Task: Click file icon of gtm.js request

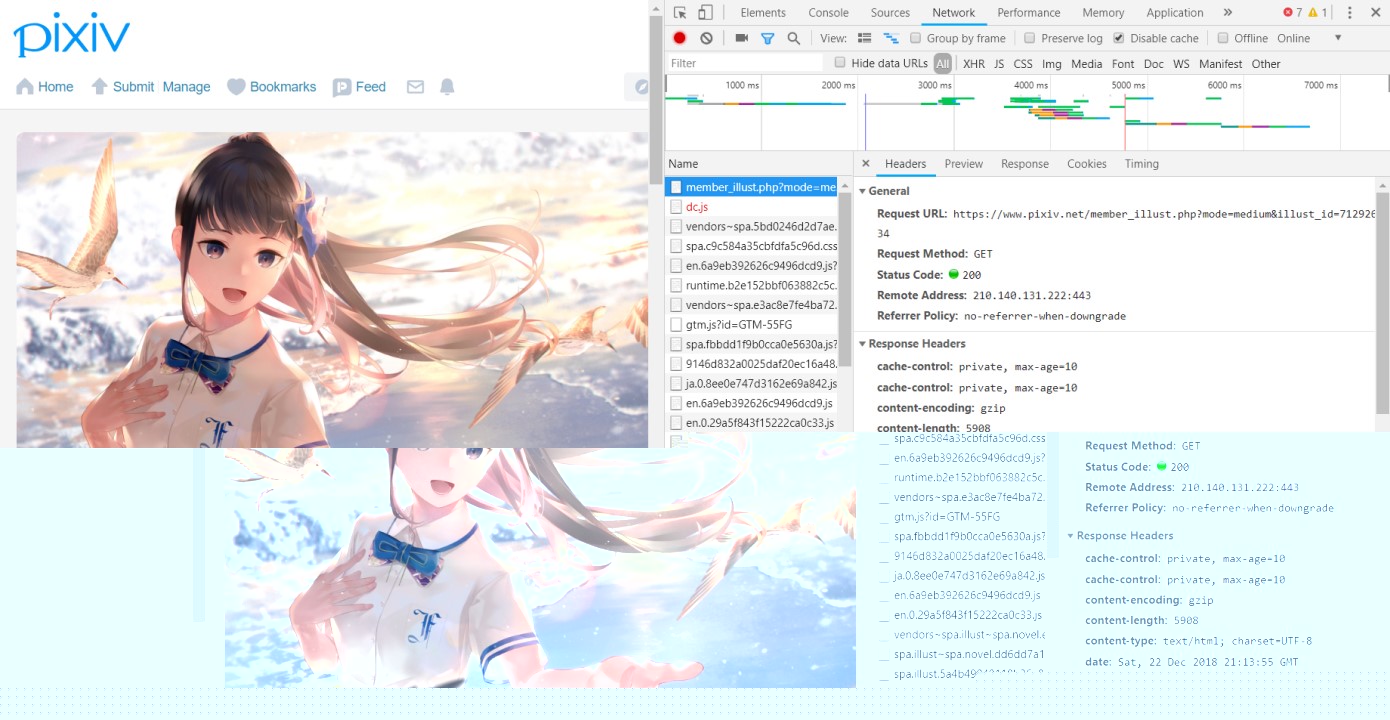Action: pos(676,325)
